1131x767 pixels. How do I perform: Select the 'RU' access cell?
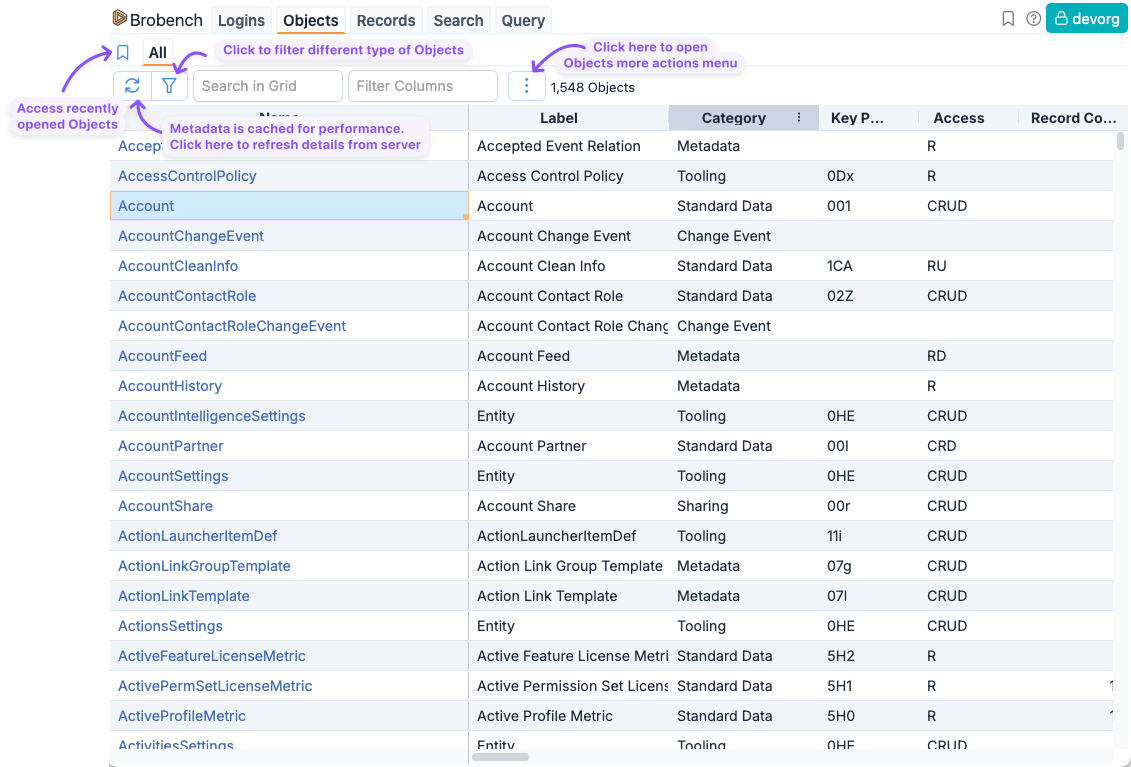[969, 266]
